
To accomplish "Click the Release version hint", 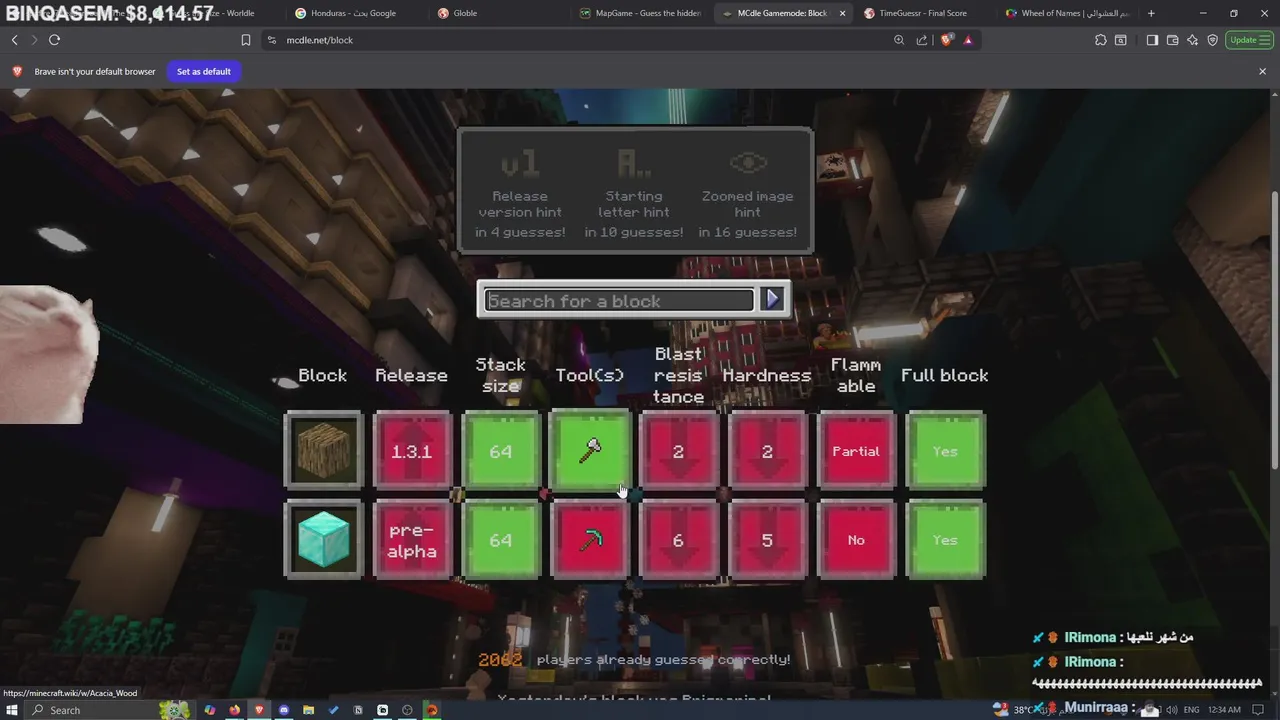I will (520, 193).
